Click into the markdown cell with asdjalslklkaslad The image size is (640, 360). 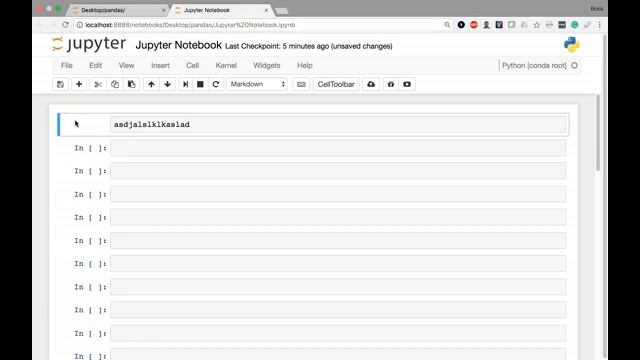[x=338, y=124]
